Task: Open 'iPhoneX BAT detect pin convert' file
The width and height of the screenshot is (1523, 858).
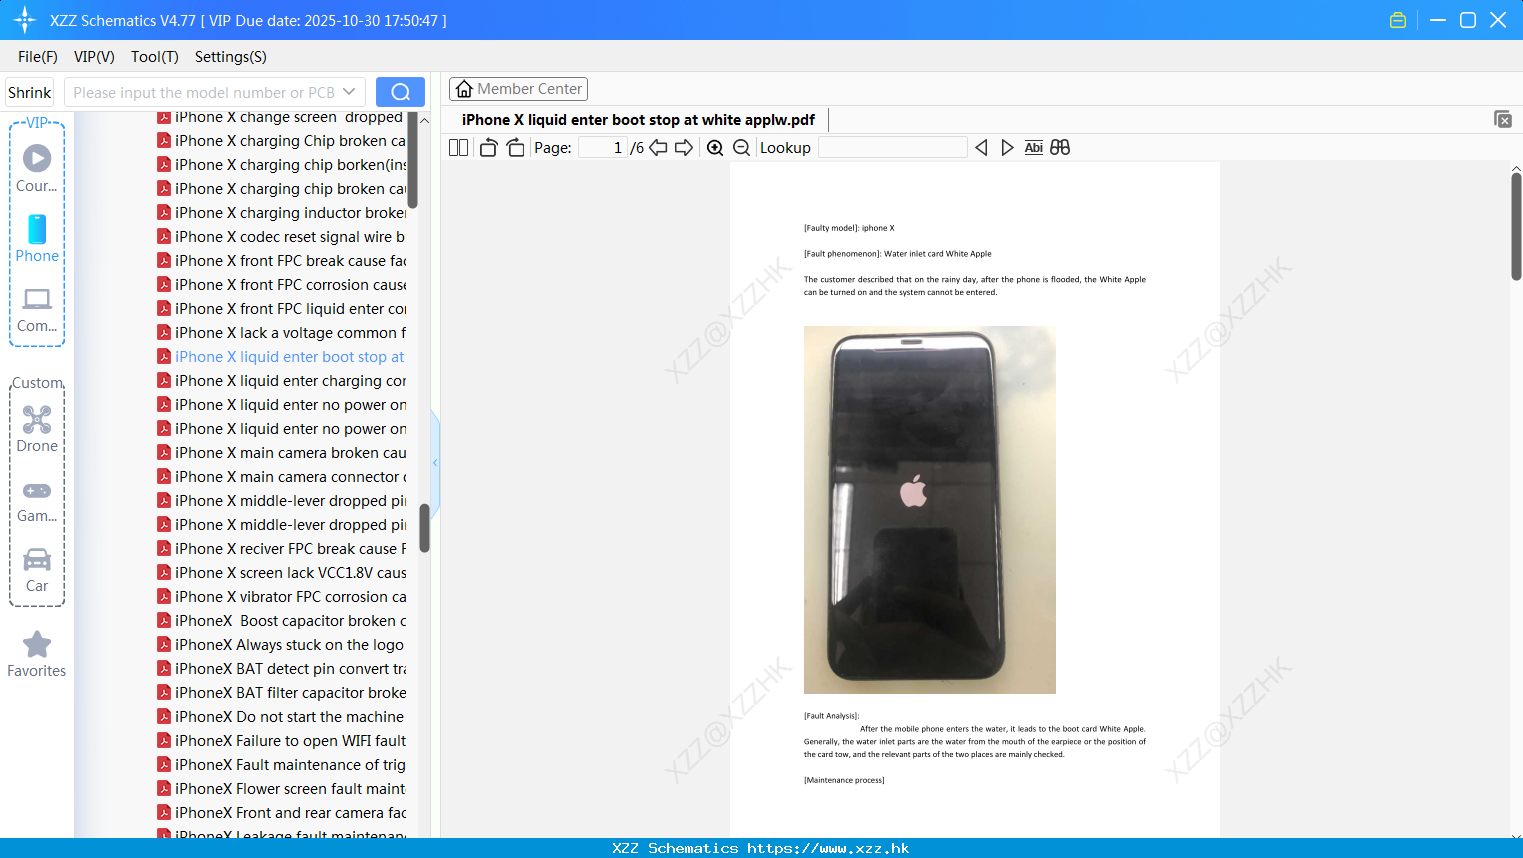Action: [282, 669]
